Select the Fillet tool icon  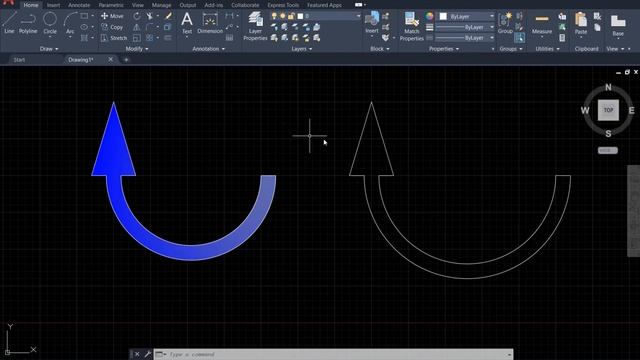149,27
